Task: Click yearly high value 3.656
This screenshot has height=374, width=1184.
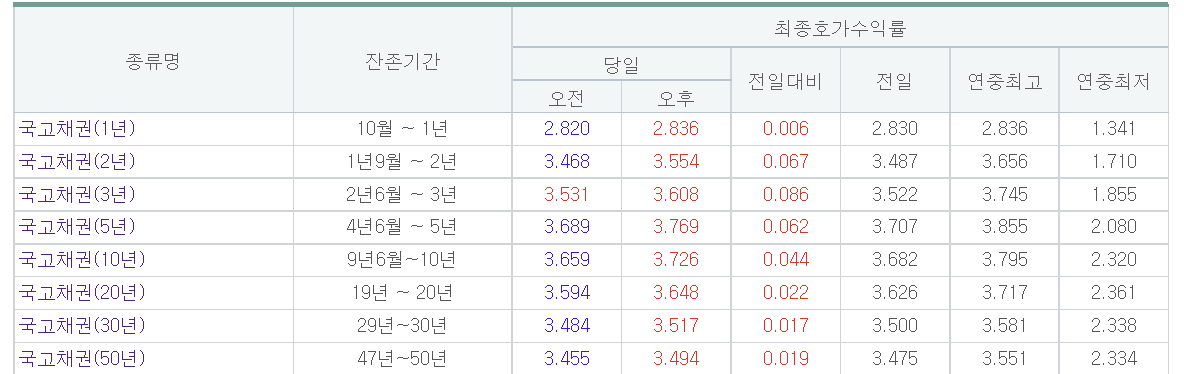Action: coord(1004,161)
